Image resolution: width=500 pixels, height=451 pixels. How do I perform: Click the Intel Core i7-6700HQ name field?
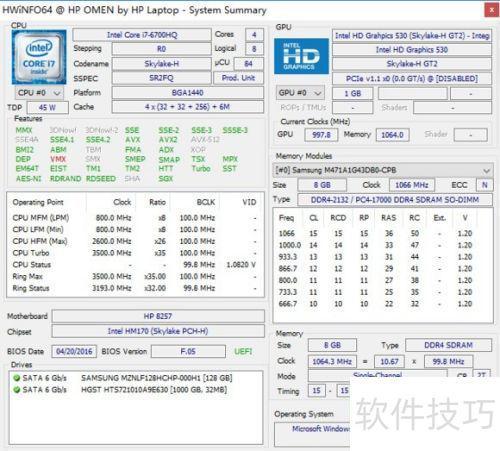[x=142, y=35]
